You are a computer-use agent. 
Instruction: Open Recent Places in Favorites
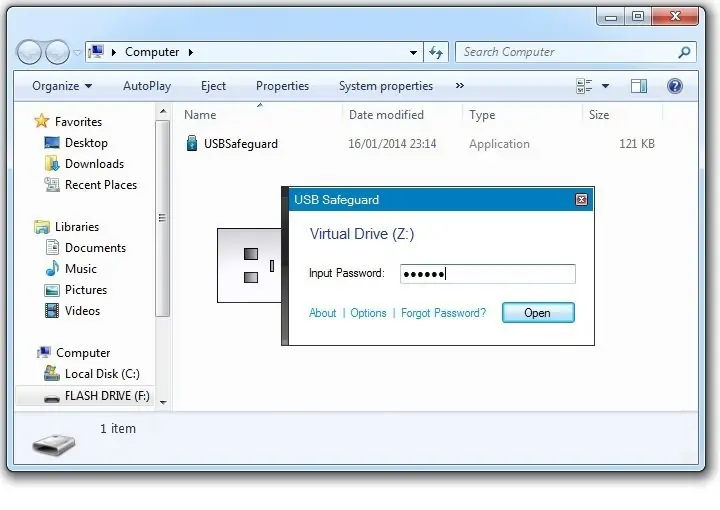[101, 185]
